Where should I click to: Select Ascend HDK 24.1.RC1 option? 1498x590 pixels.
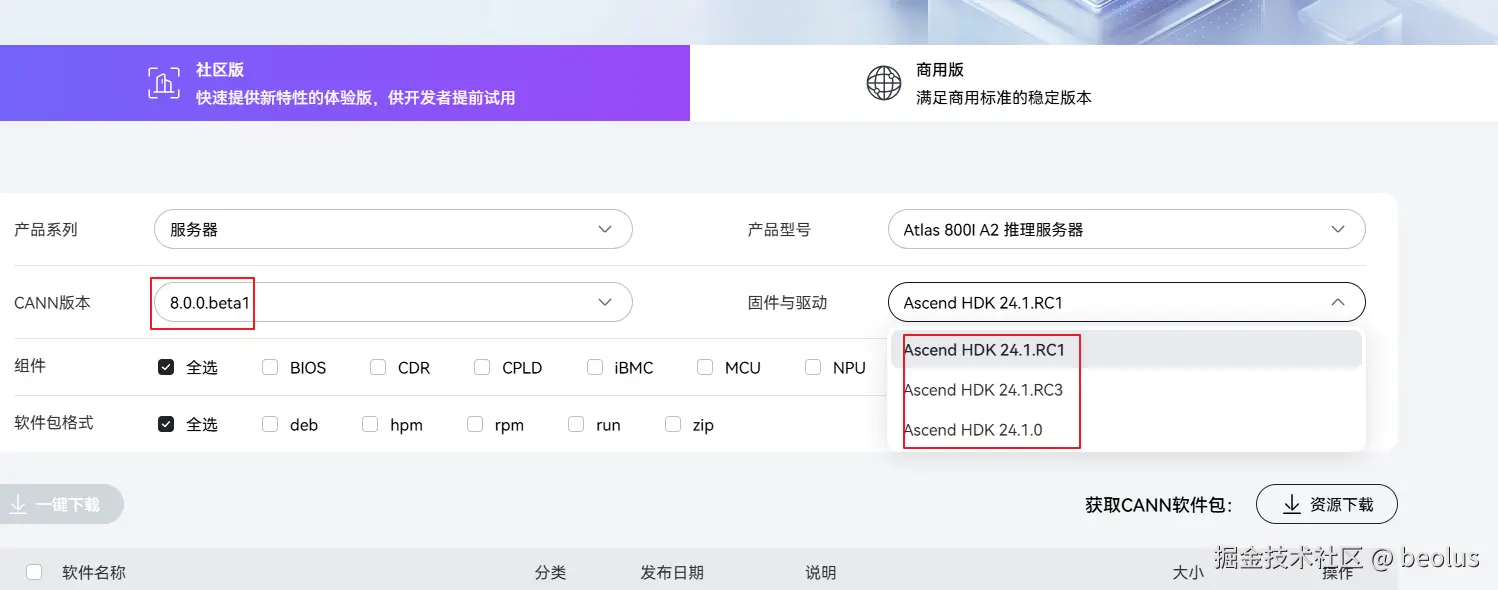point(984,350)
